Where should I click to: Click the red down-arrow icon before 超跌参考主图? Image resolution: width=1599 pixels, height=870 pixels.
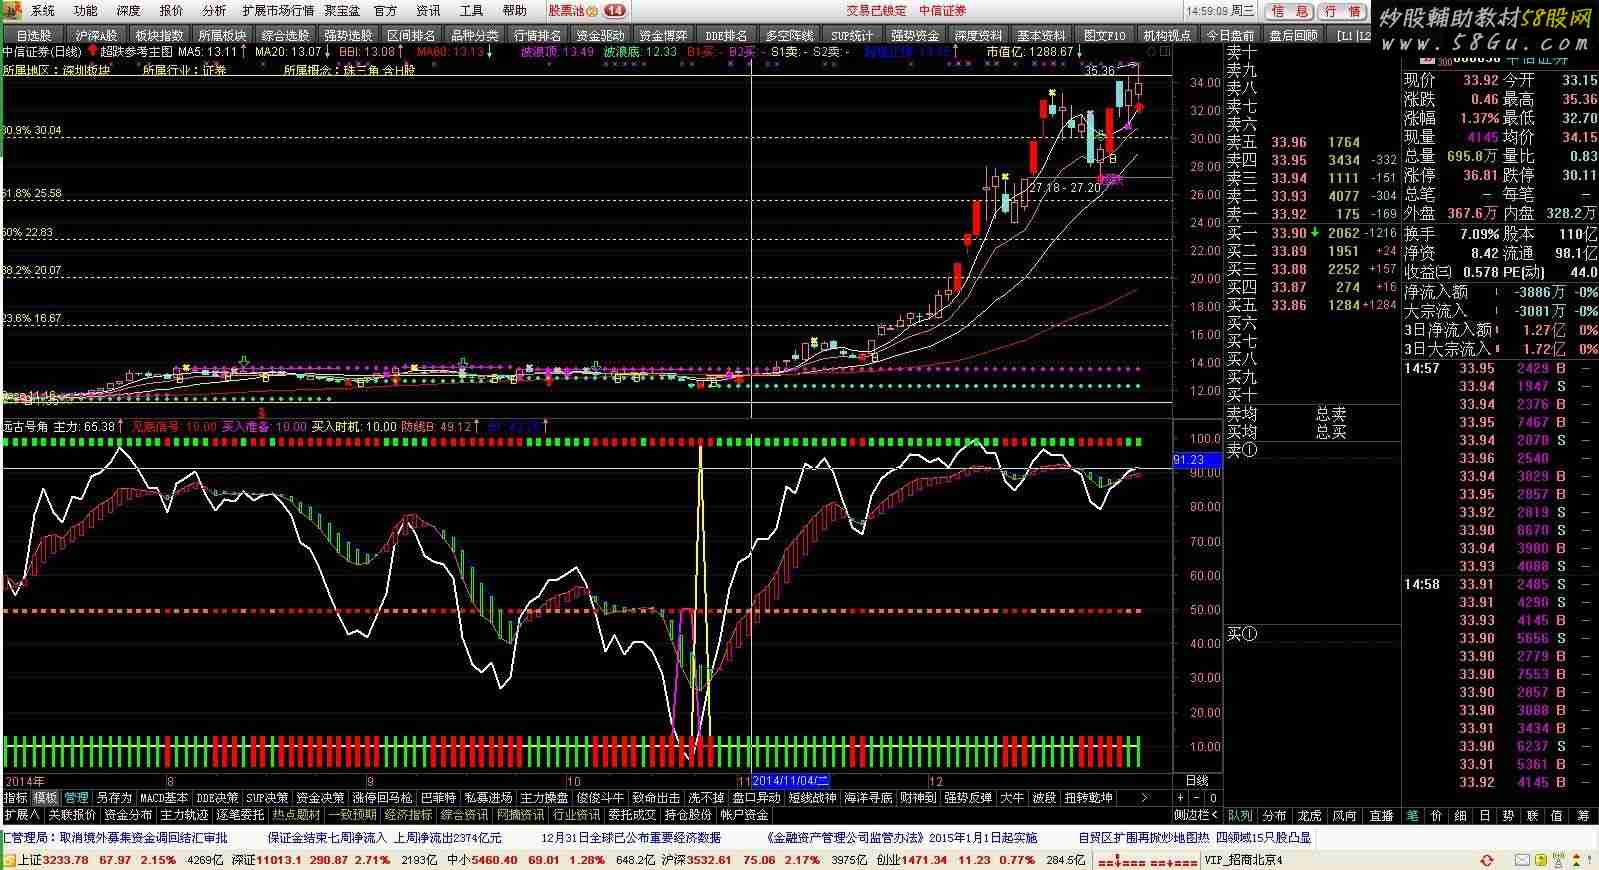(x=92, y=51)
